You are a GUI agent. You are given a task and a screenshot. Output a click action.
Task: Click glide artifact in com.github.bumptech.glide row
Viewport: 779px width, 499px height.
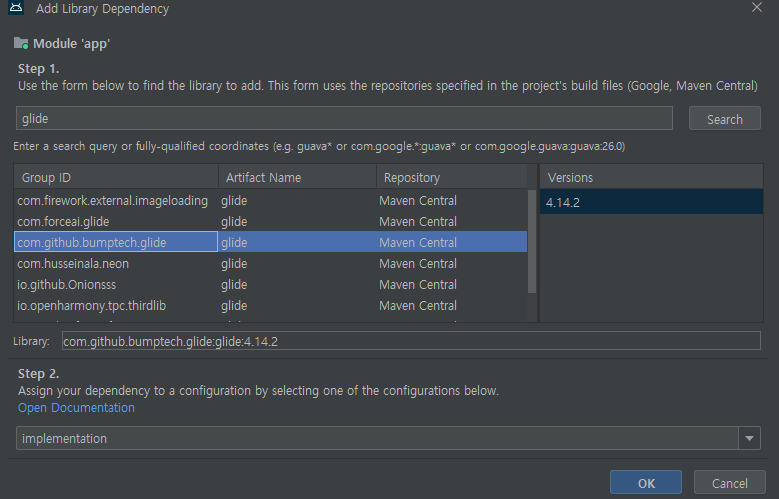click(234, 242)
